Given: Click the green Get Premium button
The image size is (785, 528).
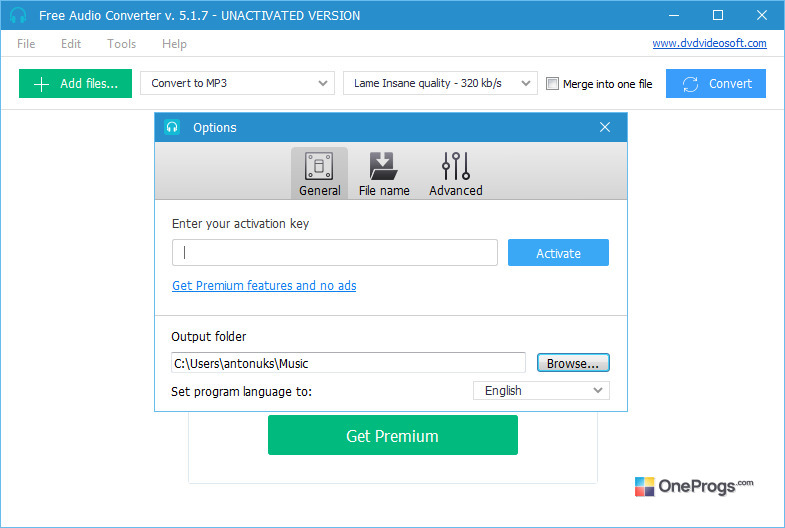Looking at the screenshot, I should (392, 435).
